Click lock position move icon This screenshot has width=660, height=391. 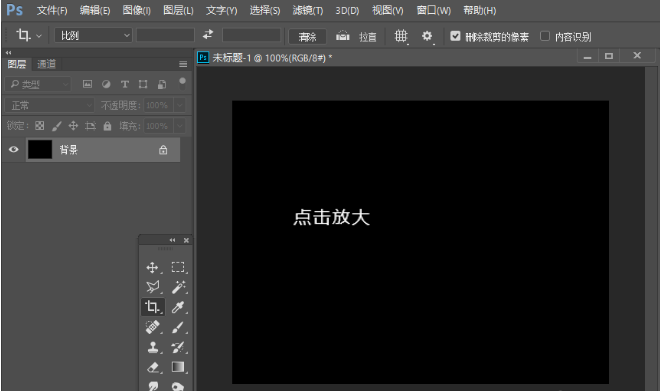coord(73,125)
